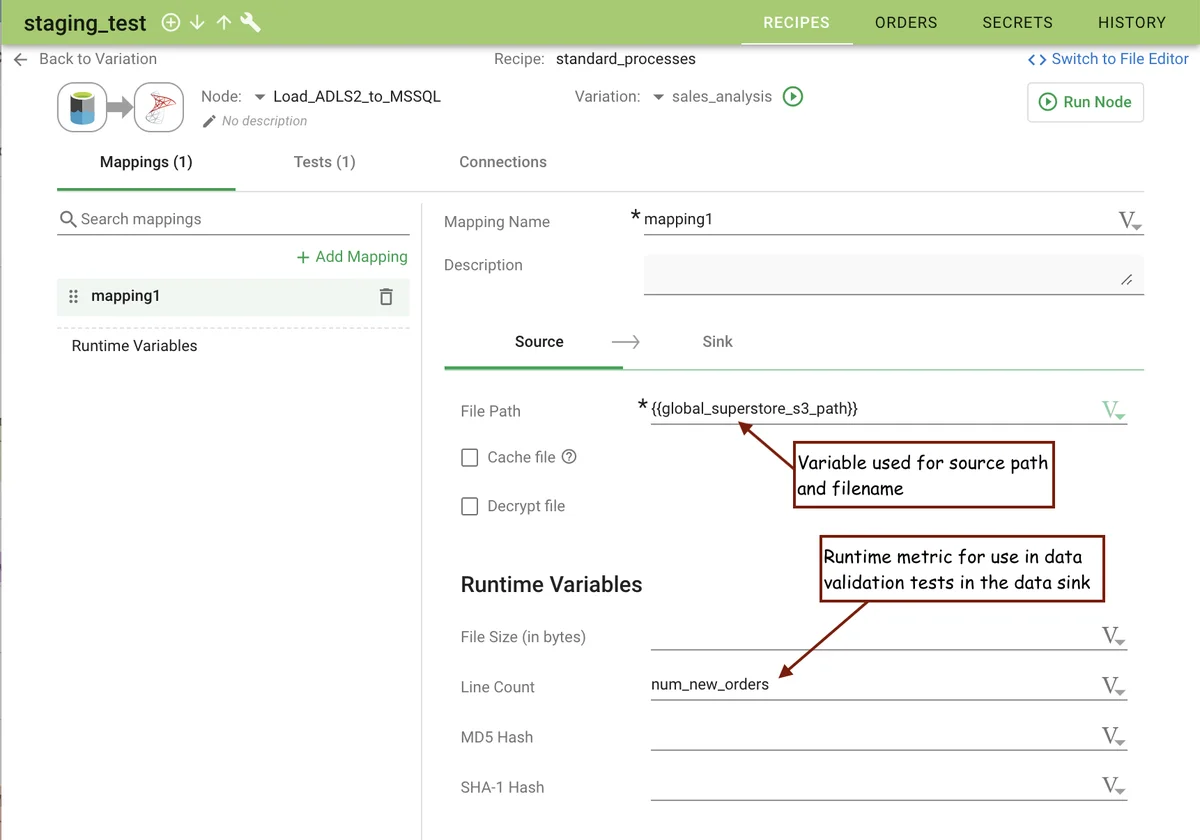Check the Decrypt file option
1200x840 pixels.
[x=469, y=506]
